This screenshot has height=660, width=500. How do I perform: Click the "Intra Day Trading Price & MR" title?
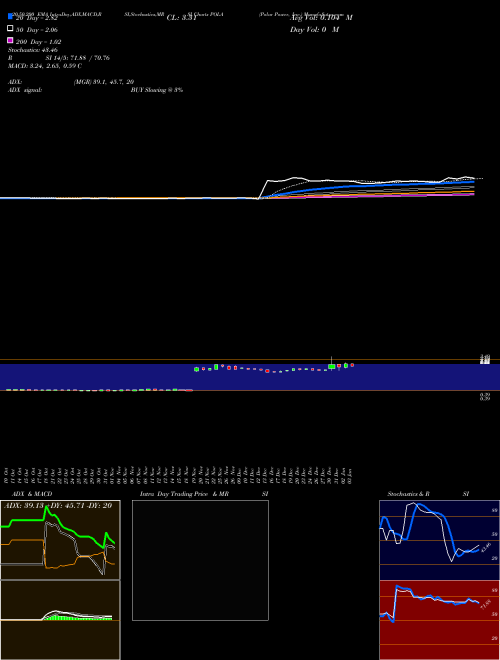point(184,494)
